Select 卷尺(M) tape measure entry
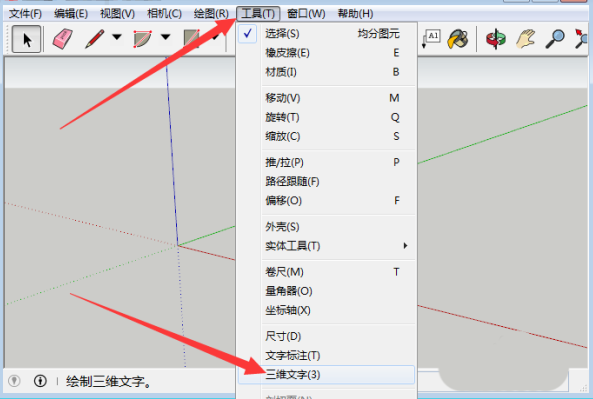The image size is (593, 399). click(326, 272)
